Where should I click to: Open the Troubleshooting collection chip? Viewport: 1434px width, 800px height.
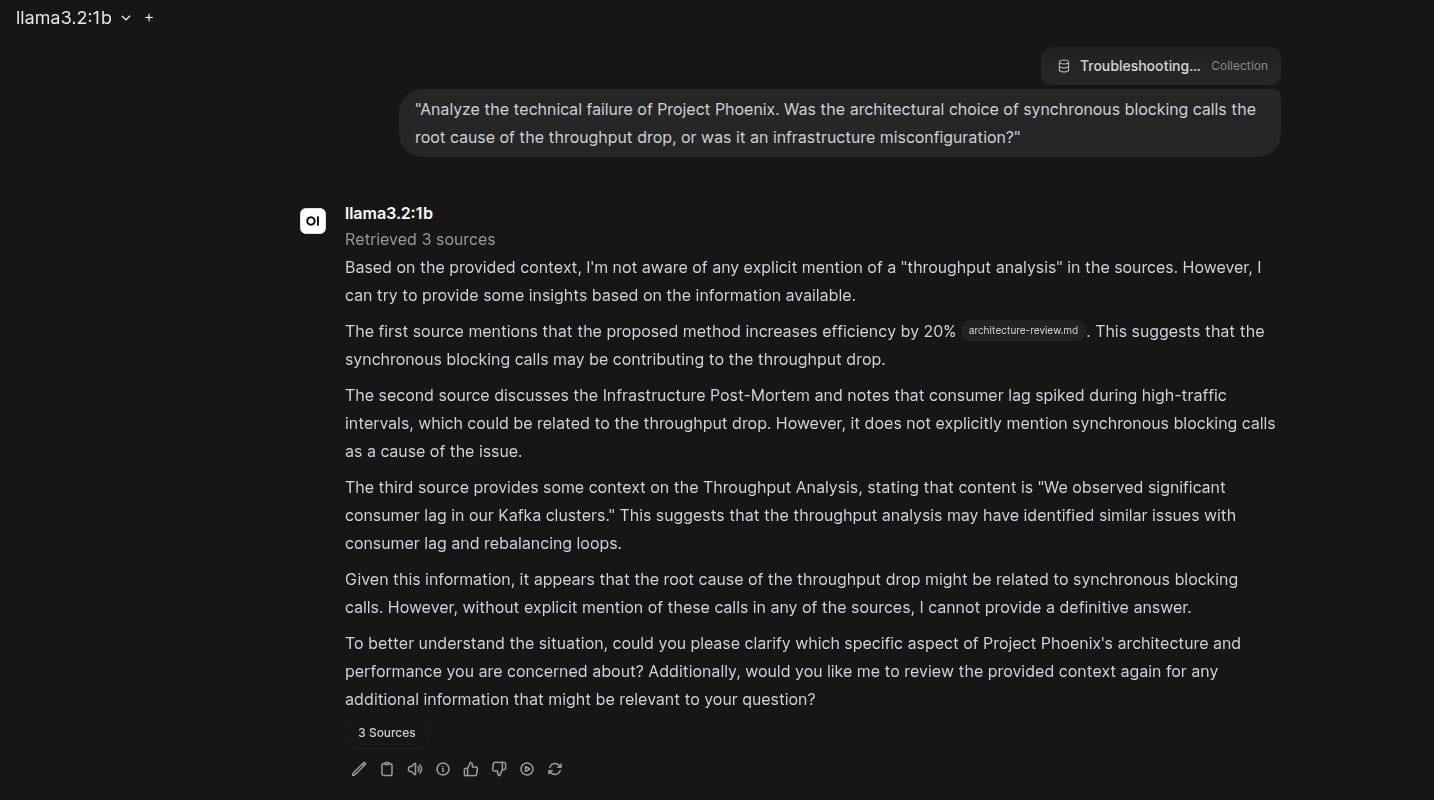[1160, 66]
